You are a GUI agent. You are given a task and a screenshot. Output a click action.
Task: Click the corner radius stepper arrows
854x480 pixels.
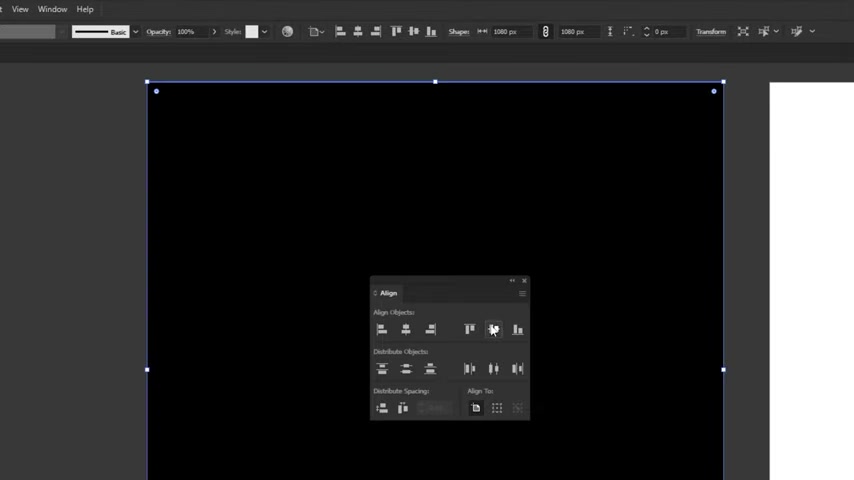[646, 32]
